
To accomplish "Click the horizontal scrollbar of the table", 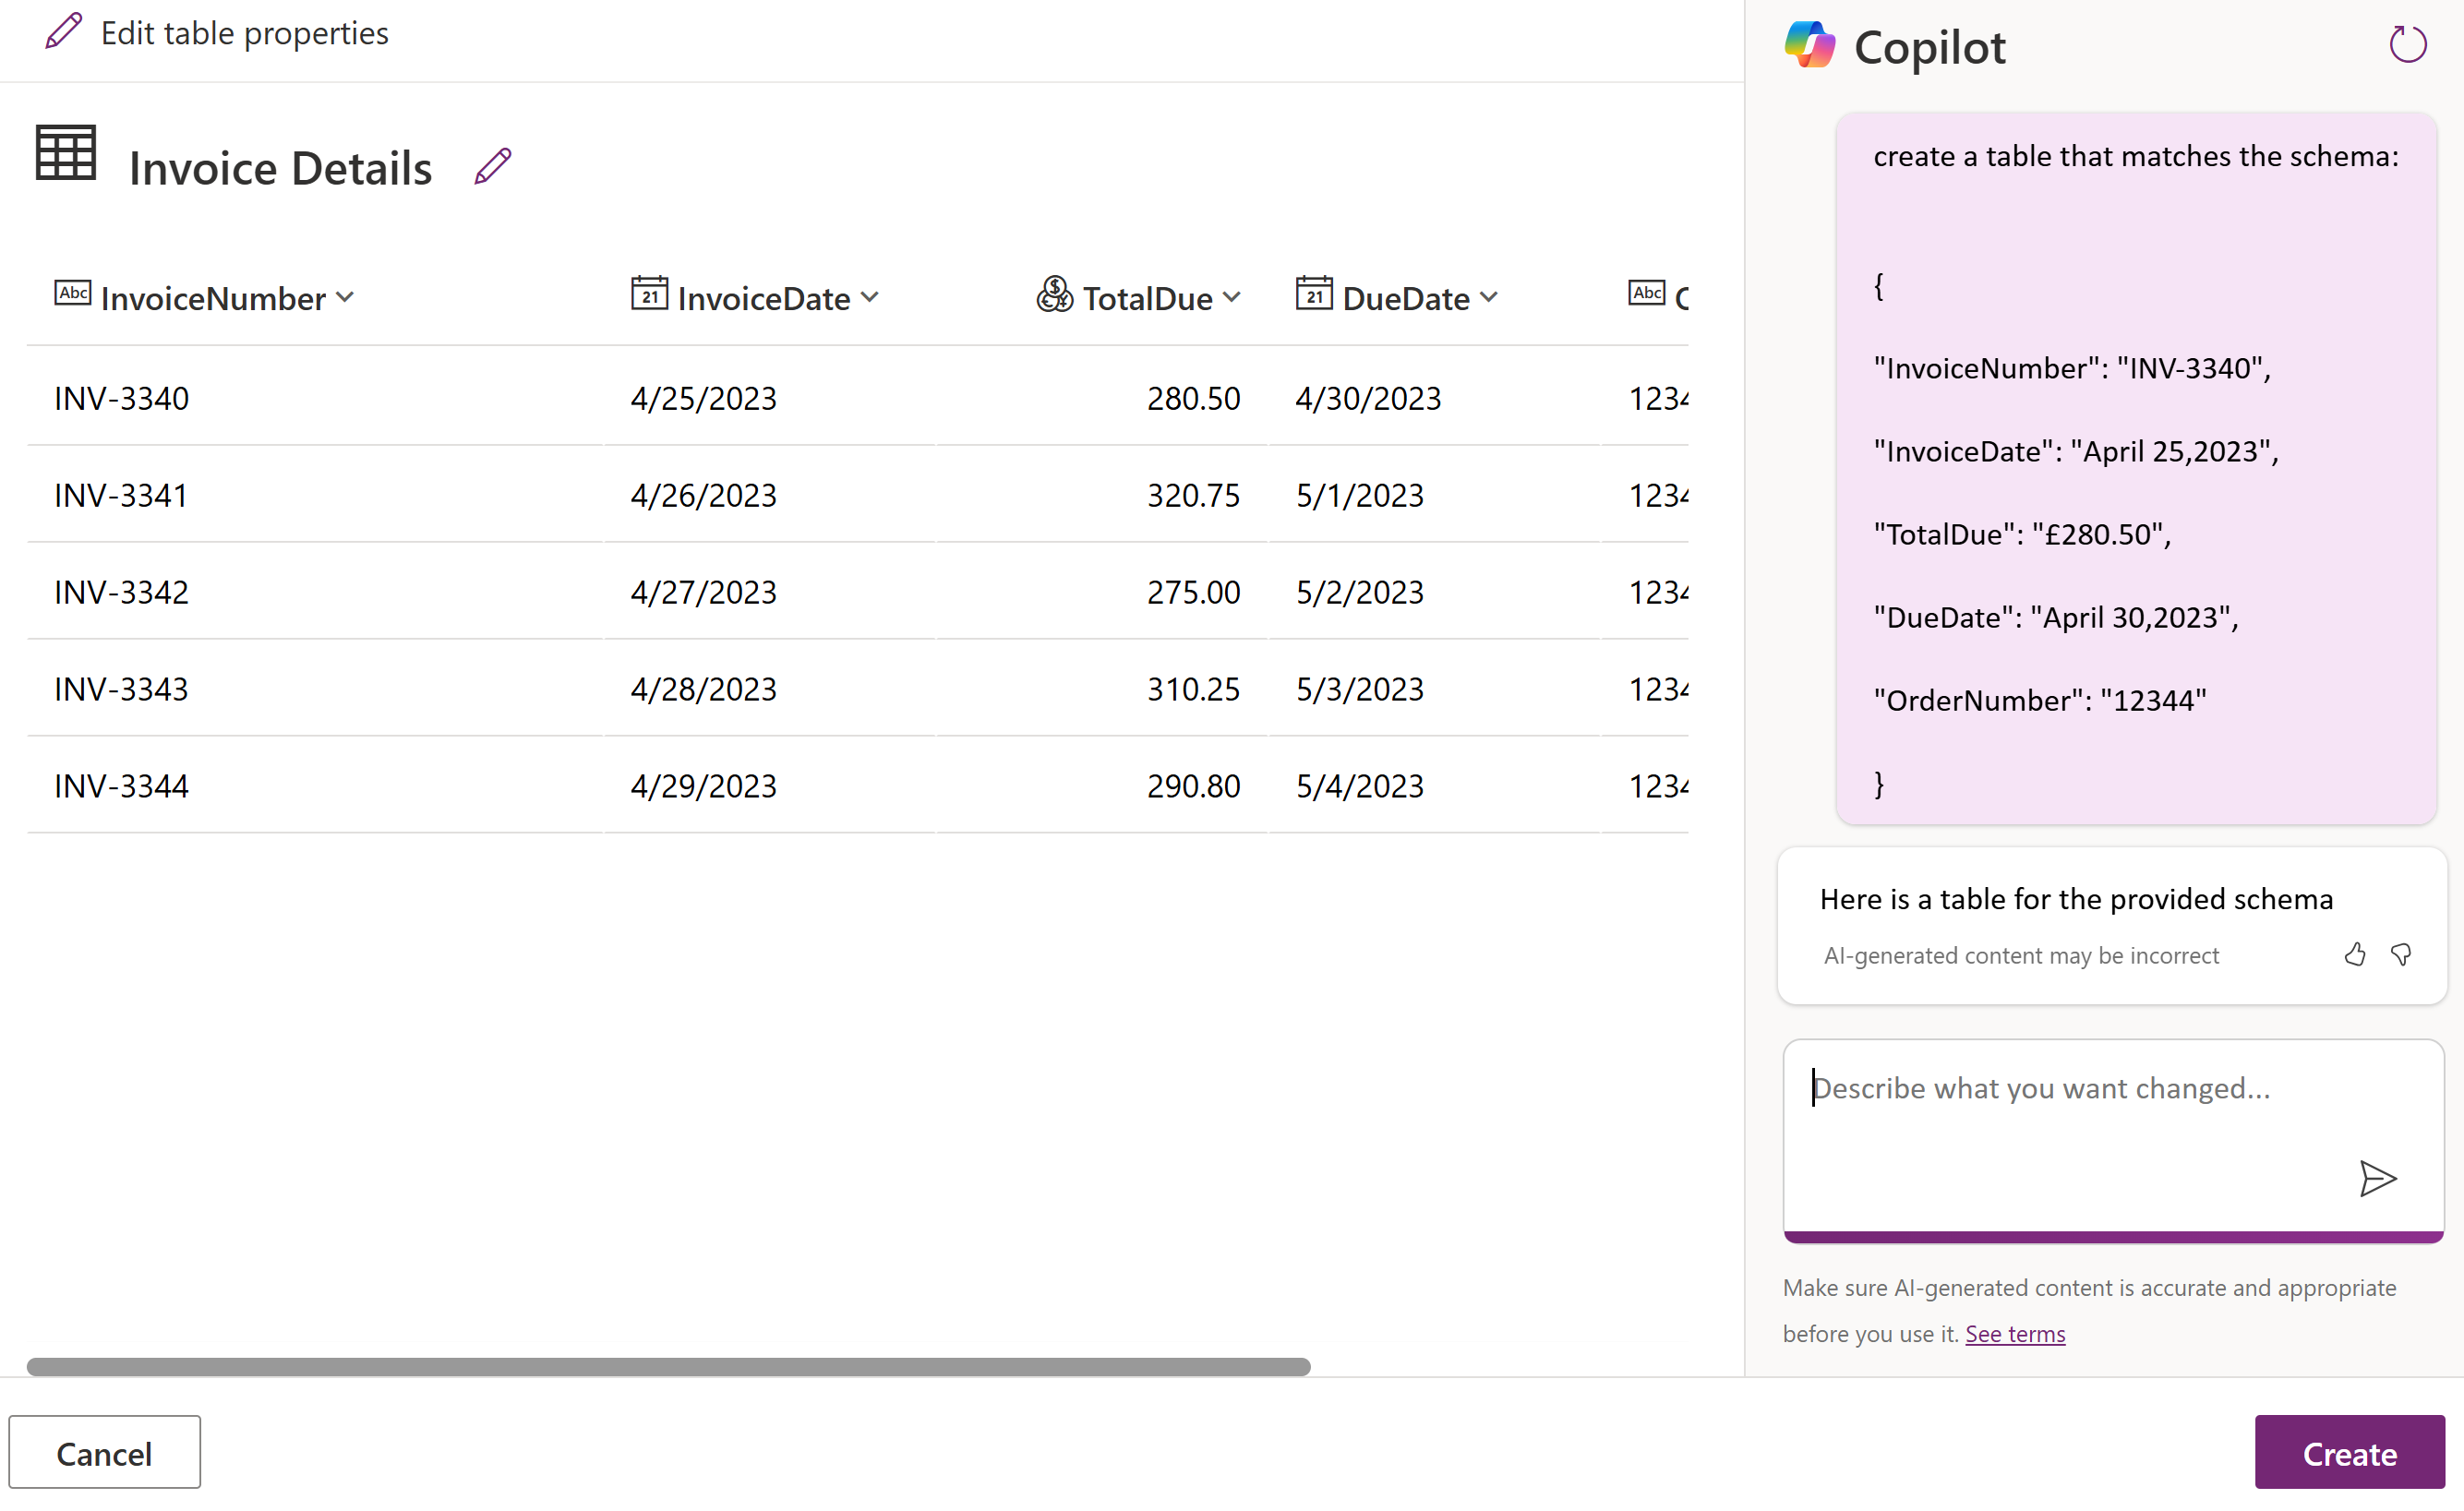I will click(x=668, y=1367).
